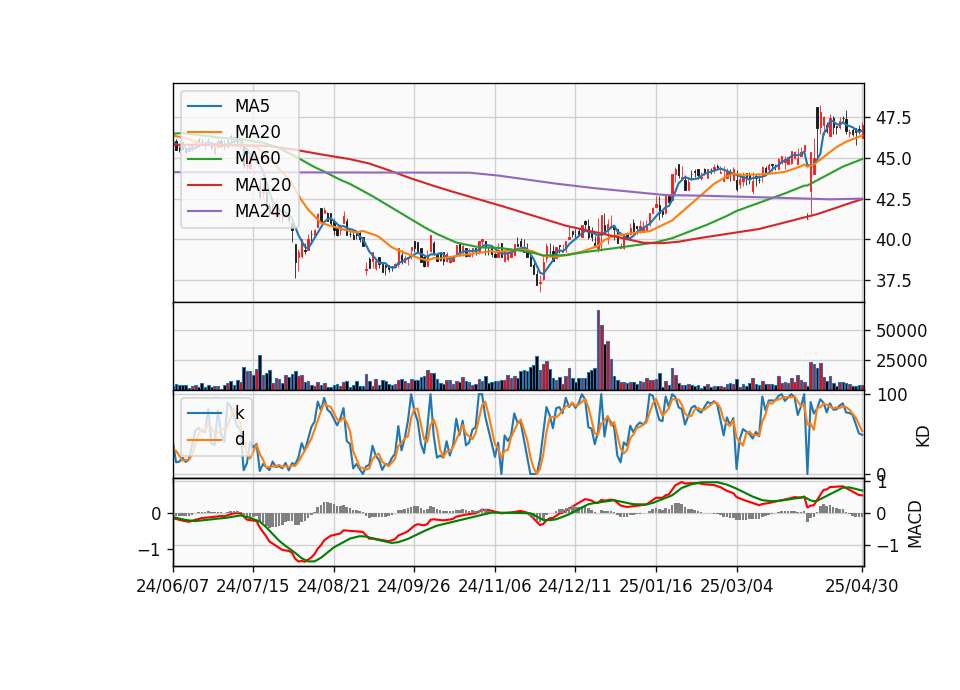Click the 24/07/15 date tick label

click(253, 586)
